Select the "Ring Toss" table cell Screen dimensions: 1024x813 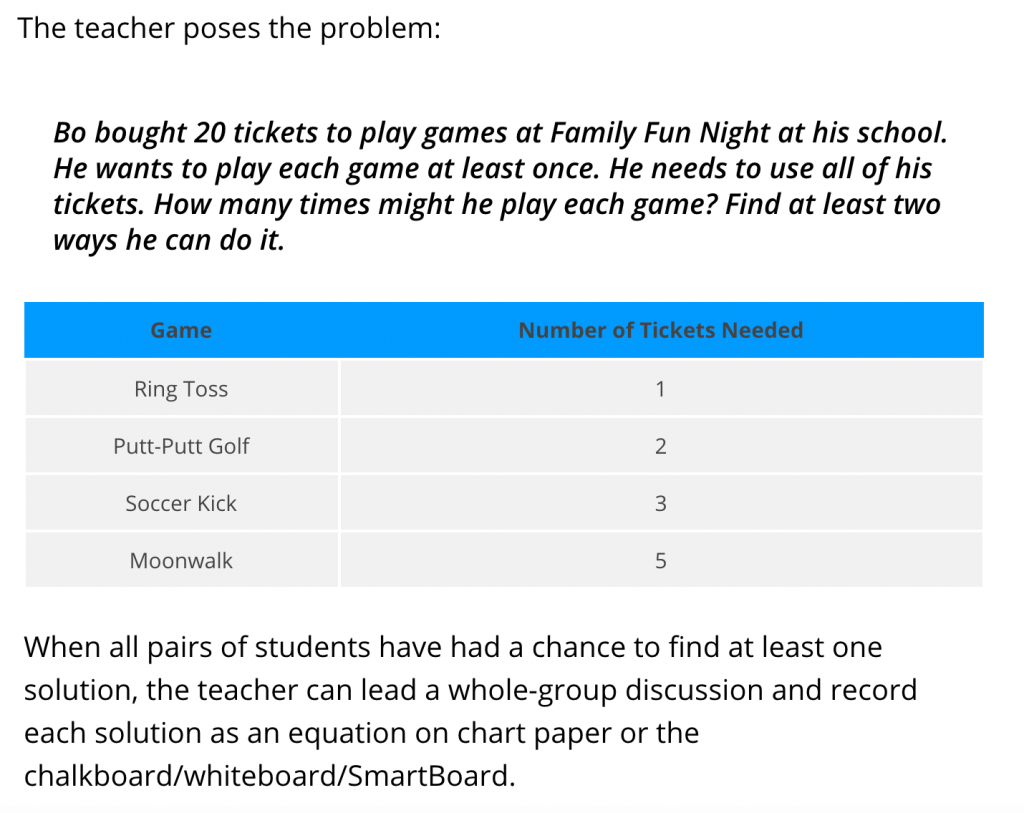pos(181,389)
